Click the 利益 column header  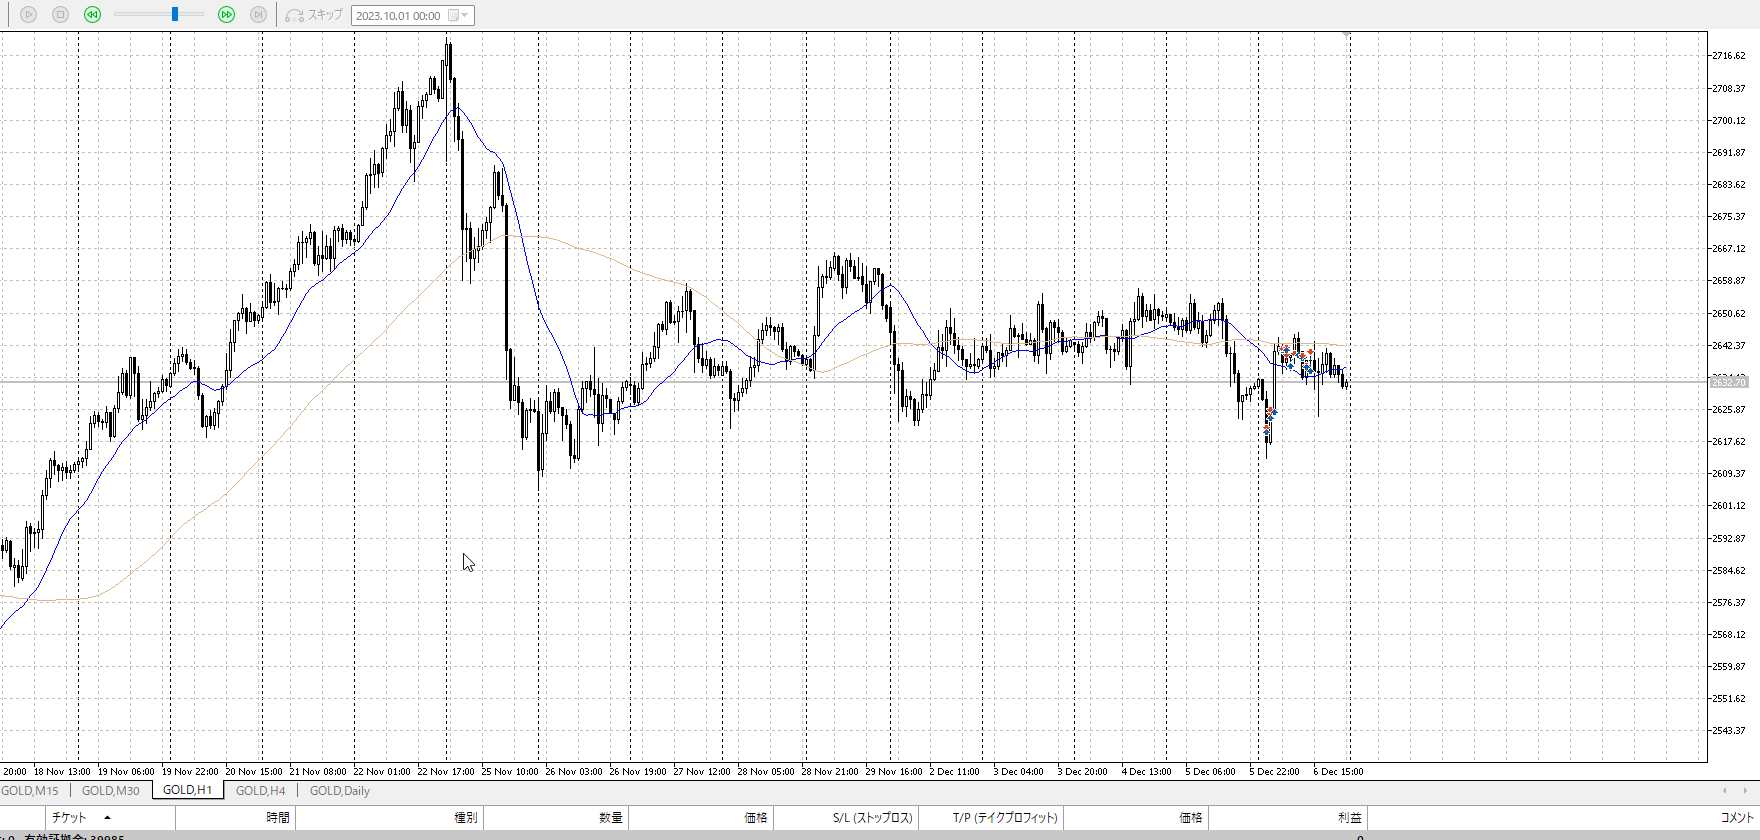(x=1349, y=818)
